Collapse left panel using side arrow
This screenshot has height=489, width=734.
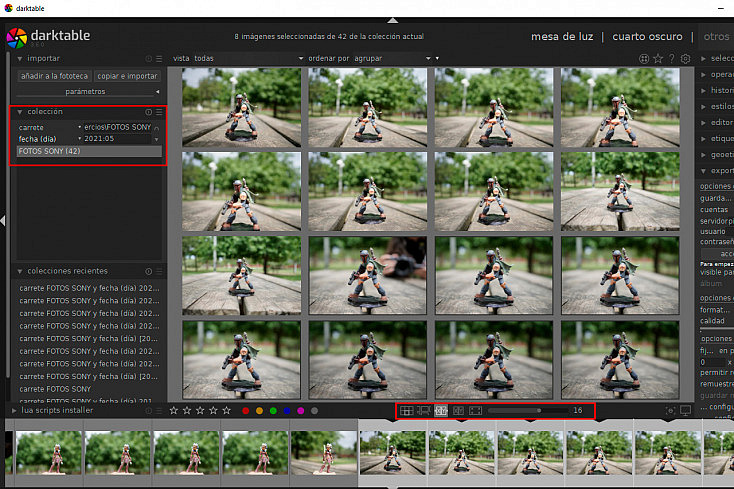(3, 220)
